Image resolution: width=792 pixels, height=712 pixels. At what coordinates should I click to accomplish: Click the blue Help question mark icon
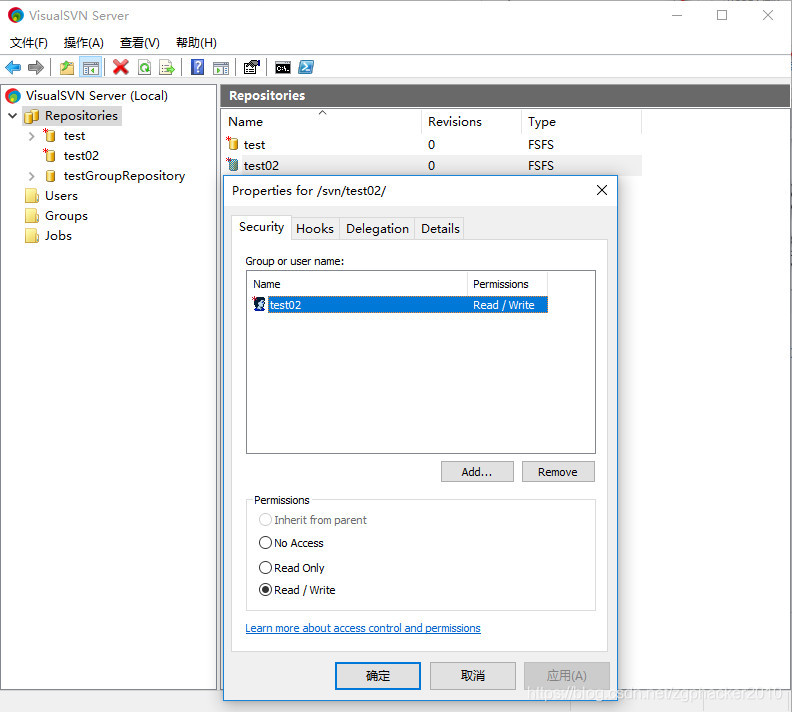coord(197,67)
